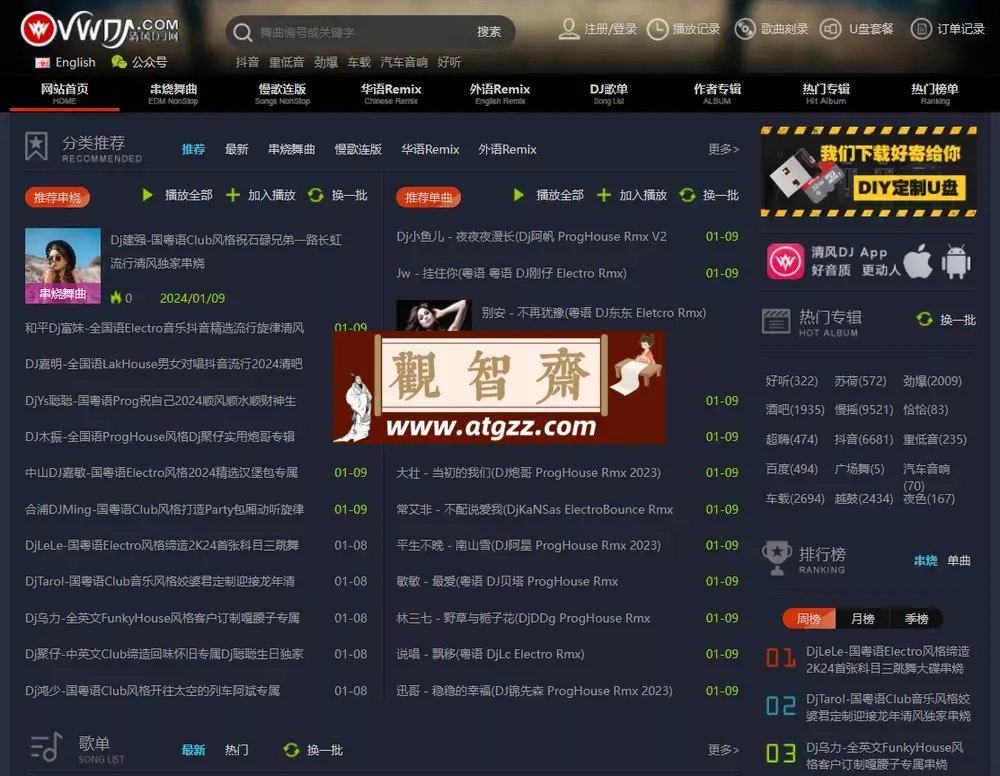Open the song burning disc icon
This screenshot has width=1000, height=776.
click(x=745, y=29)
